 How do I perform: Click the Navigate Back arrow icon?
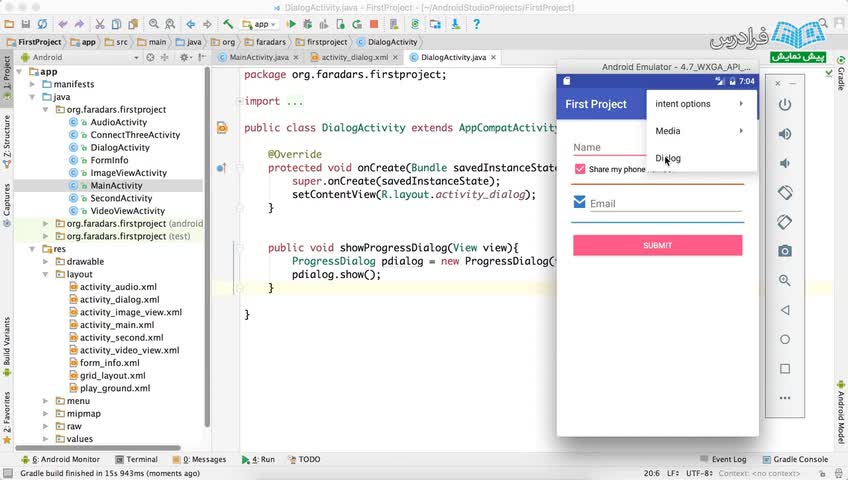(190, 24)
